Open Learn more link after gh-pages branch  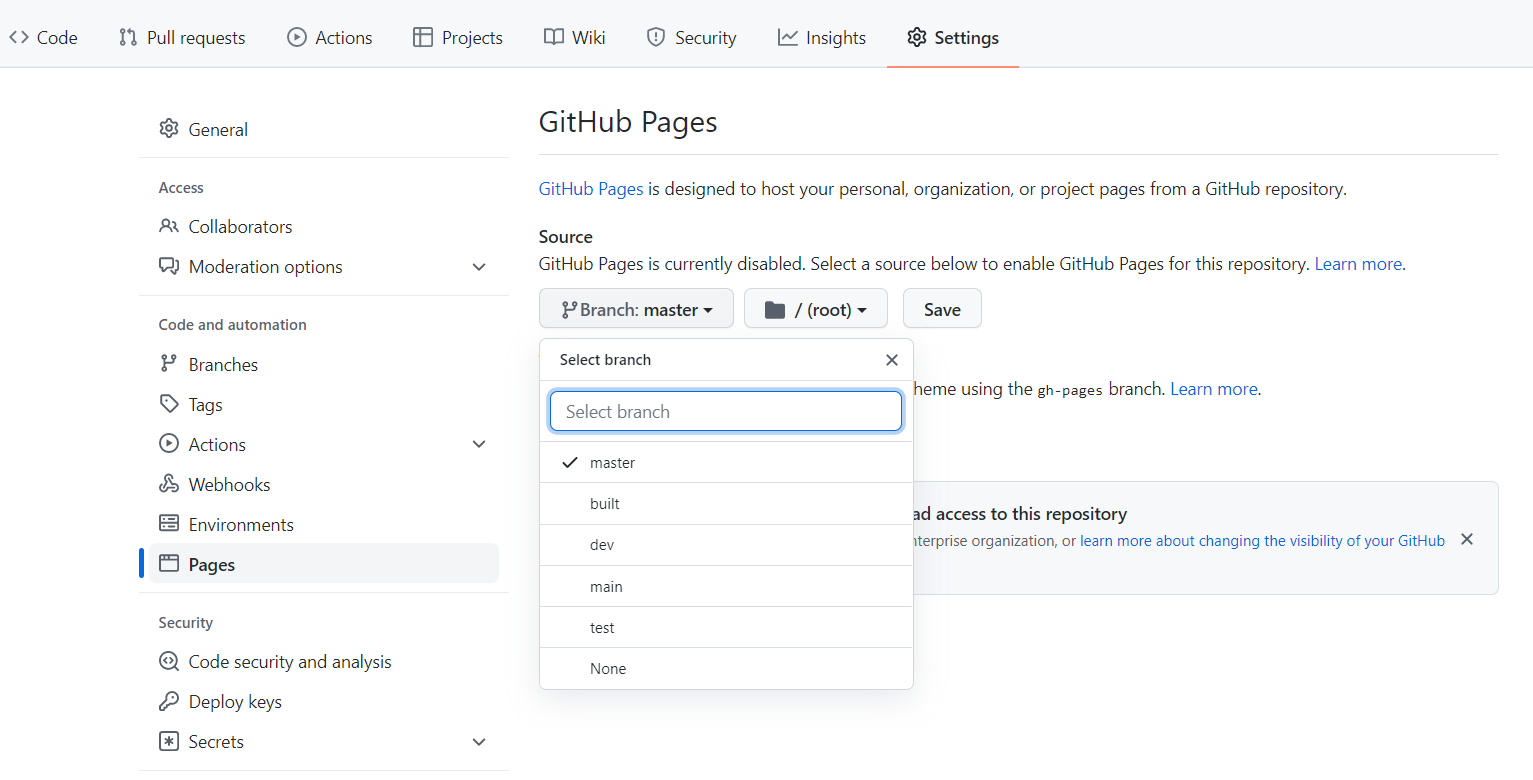[x=1214, y=389]
